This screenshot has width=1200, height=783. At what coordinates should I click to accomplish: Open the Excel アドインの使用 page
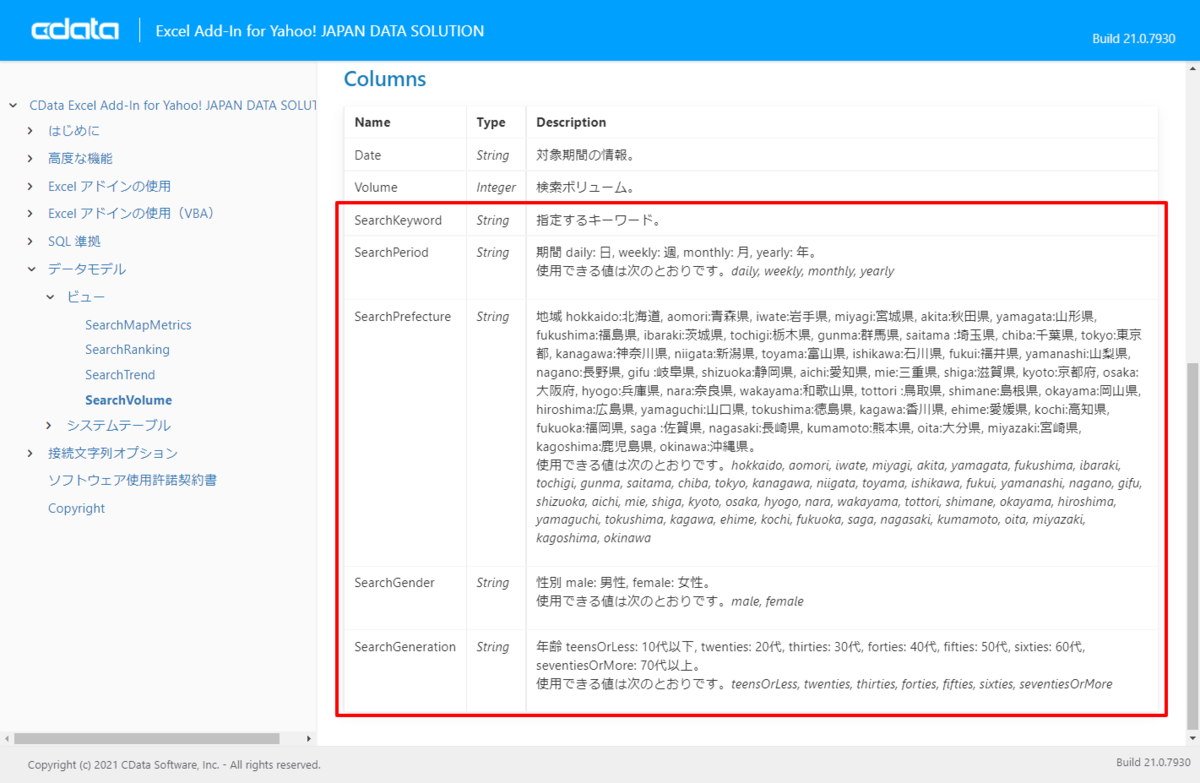(x=109, y=186)
